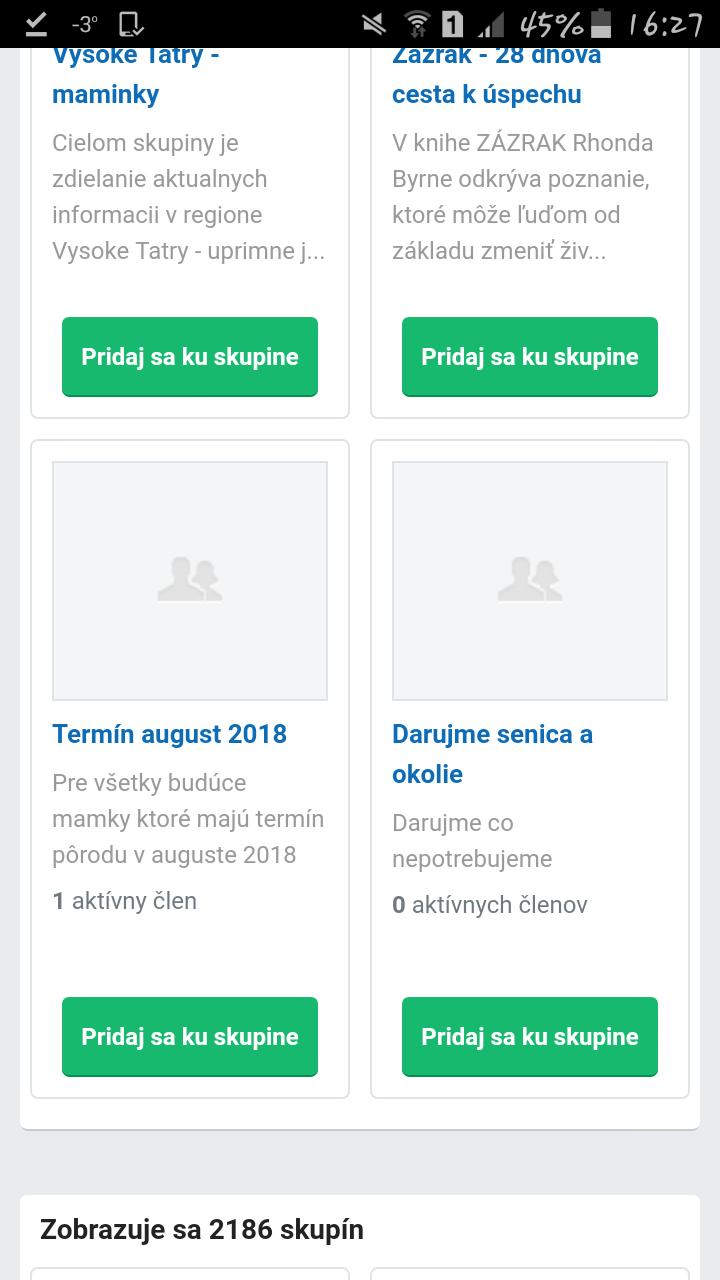This screenshot has width=720, height=1280.
Task: Open the "Zázrak - 28 dnova cesta k úspechu" title
Action: tap(496, 75)
